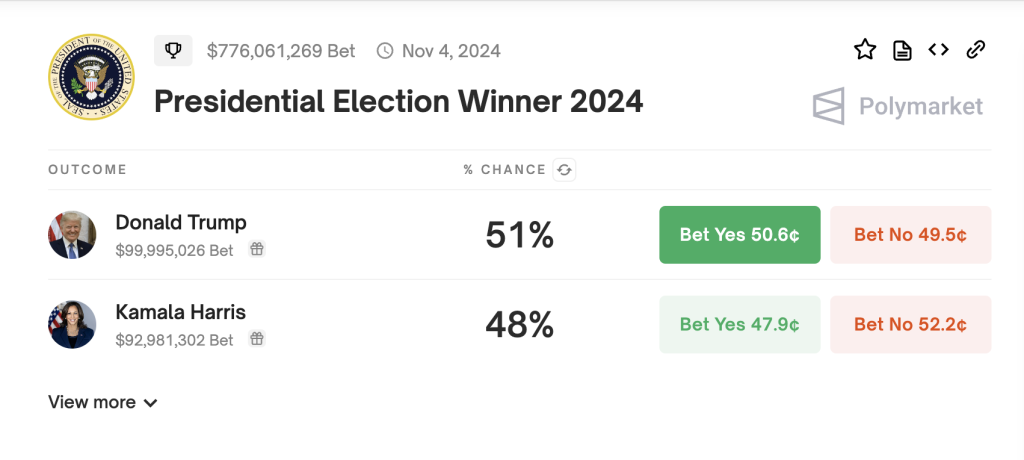This screenshot has width=1024, height=460.
Task: Click the clock icon near date
Action: (x=385, y=50)
